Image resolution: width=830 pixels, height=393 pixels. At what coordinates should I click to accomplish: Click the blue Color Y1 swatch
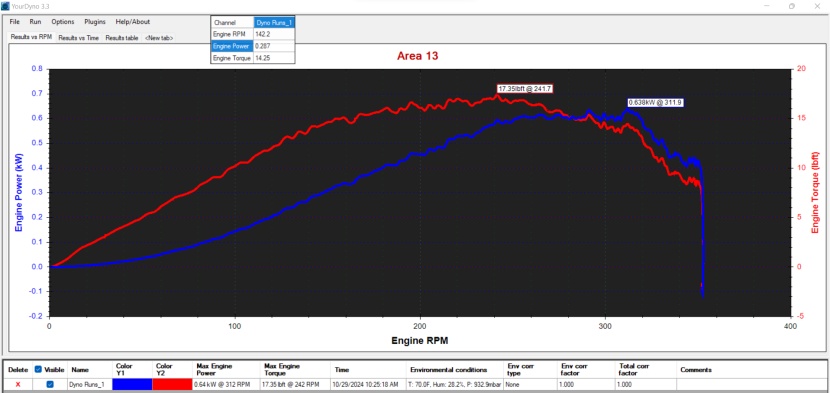[x=132, y=385]
